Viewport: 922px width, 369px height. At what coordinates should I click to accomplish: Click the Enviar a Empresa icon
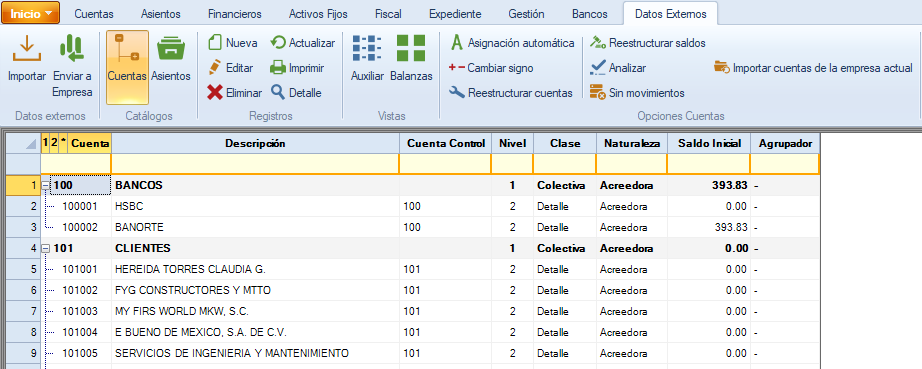click(72, 49)
